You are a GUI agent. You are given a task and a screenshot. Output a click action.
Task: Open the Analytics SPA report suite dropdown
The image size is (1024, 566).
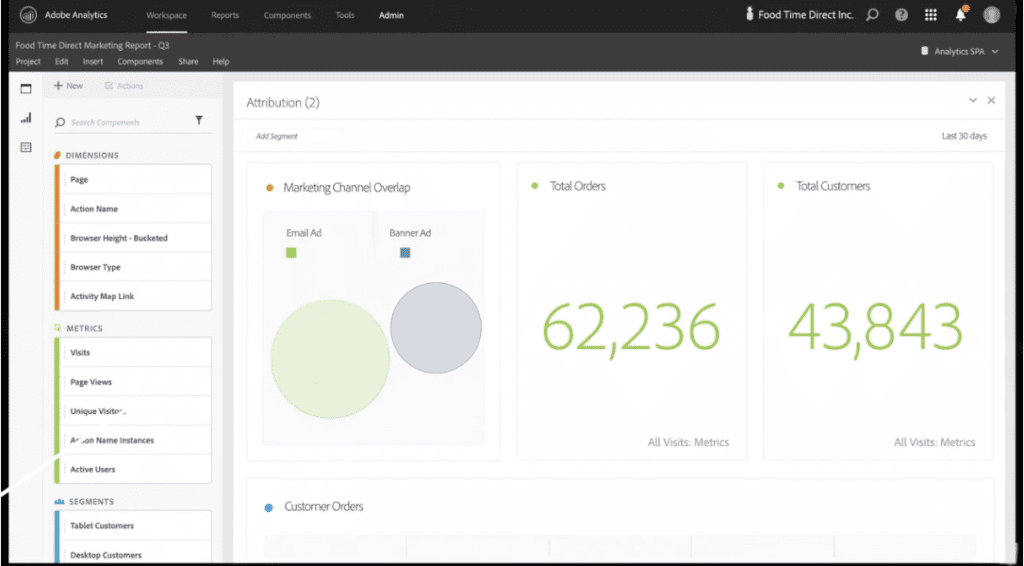pyautogui.click(x=959, y=51)
